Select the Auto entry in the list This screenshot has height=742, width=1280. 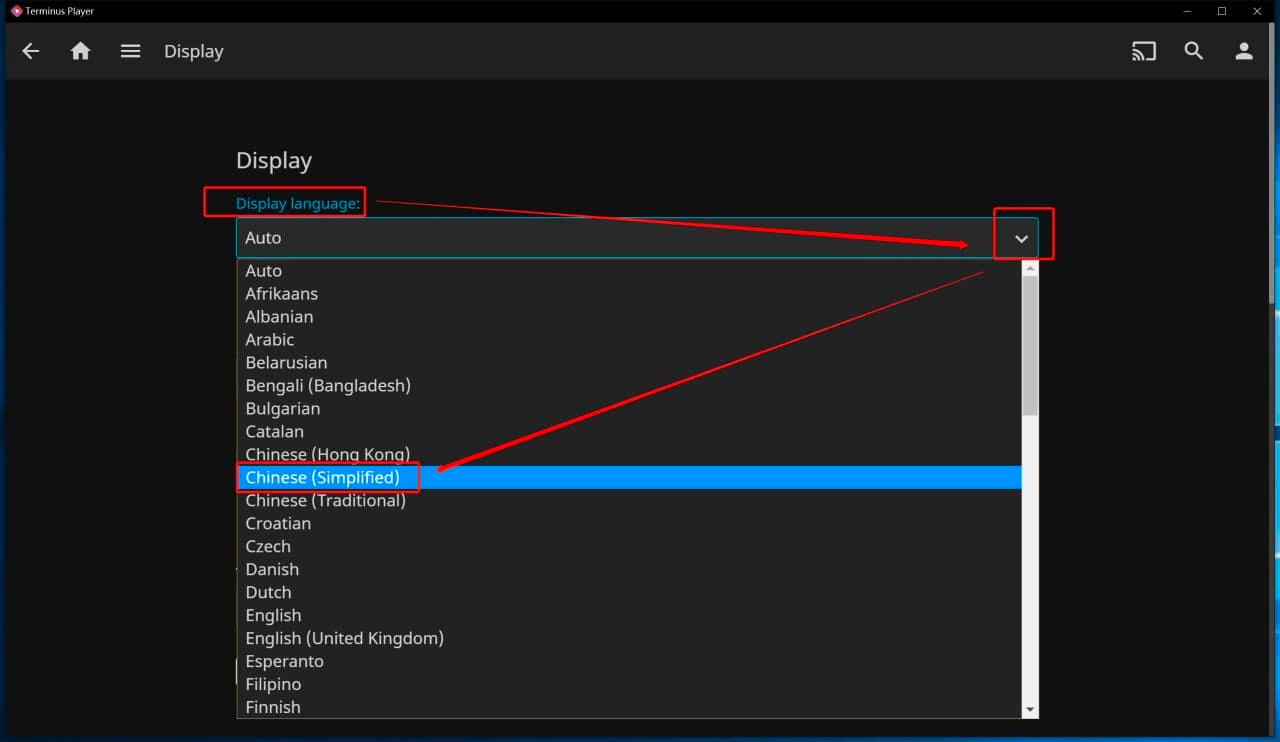pyautogui.click(x=264, y=271)
